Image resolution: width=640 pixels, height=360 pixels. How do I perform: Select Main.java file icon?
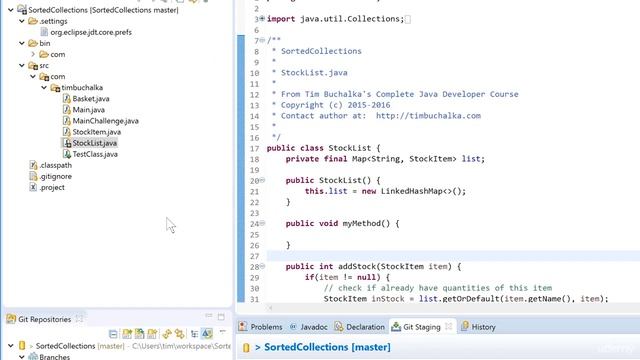[67, 109]
